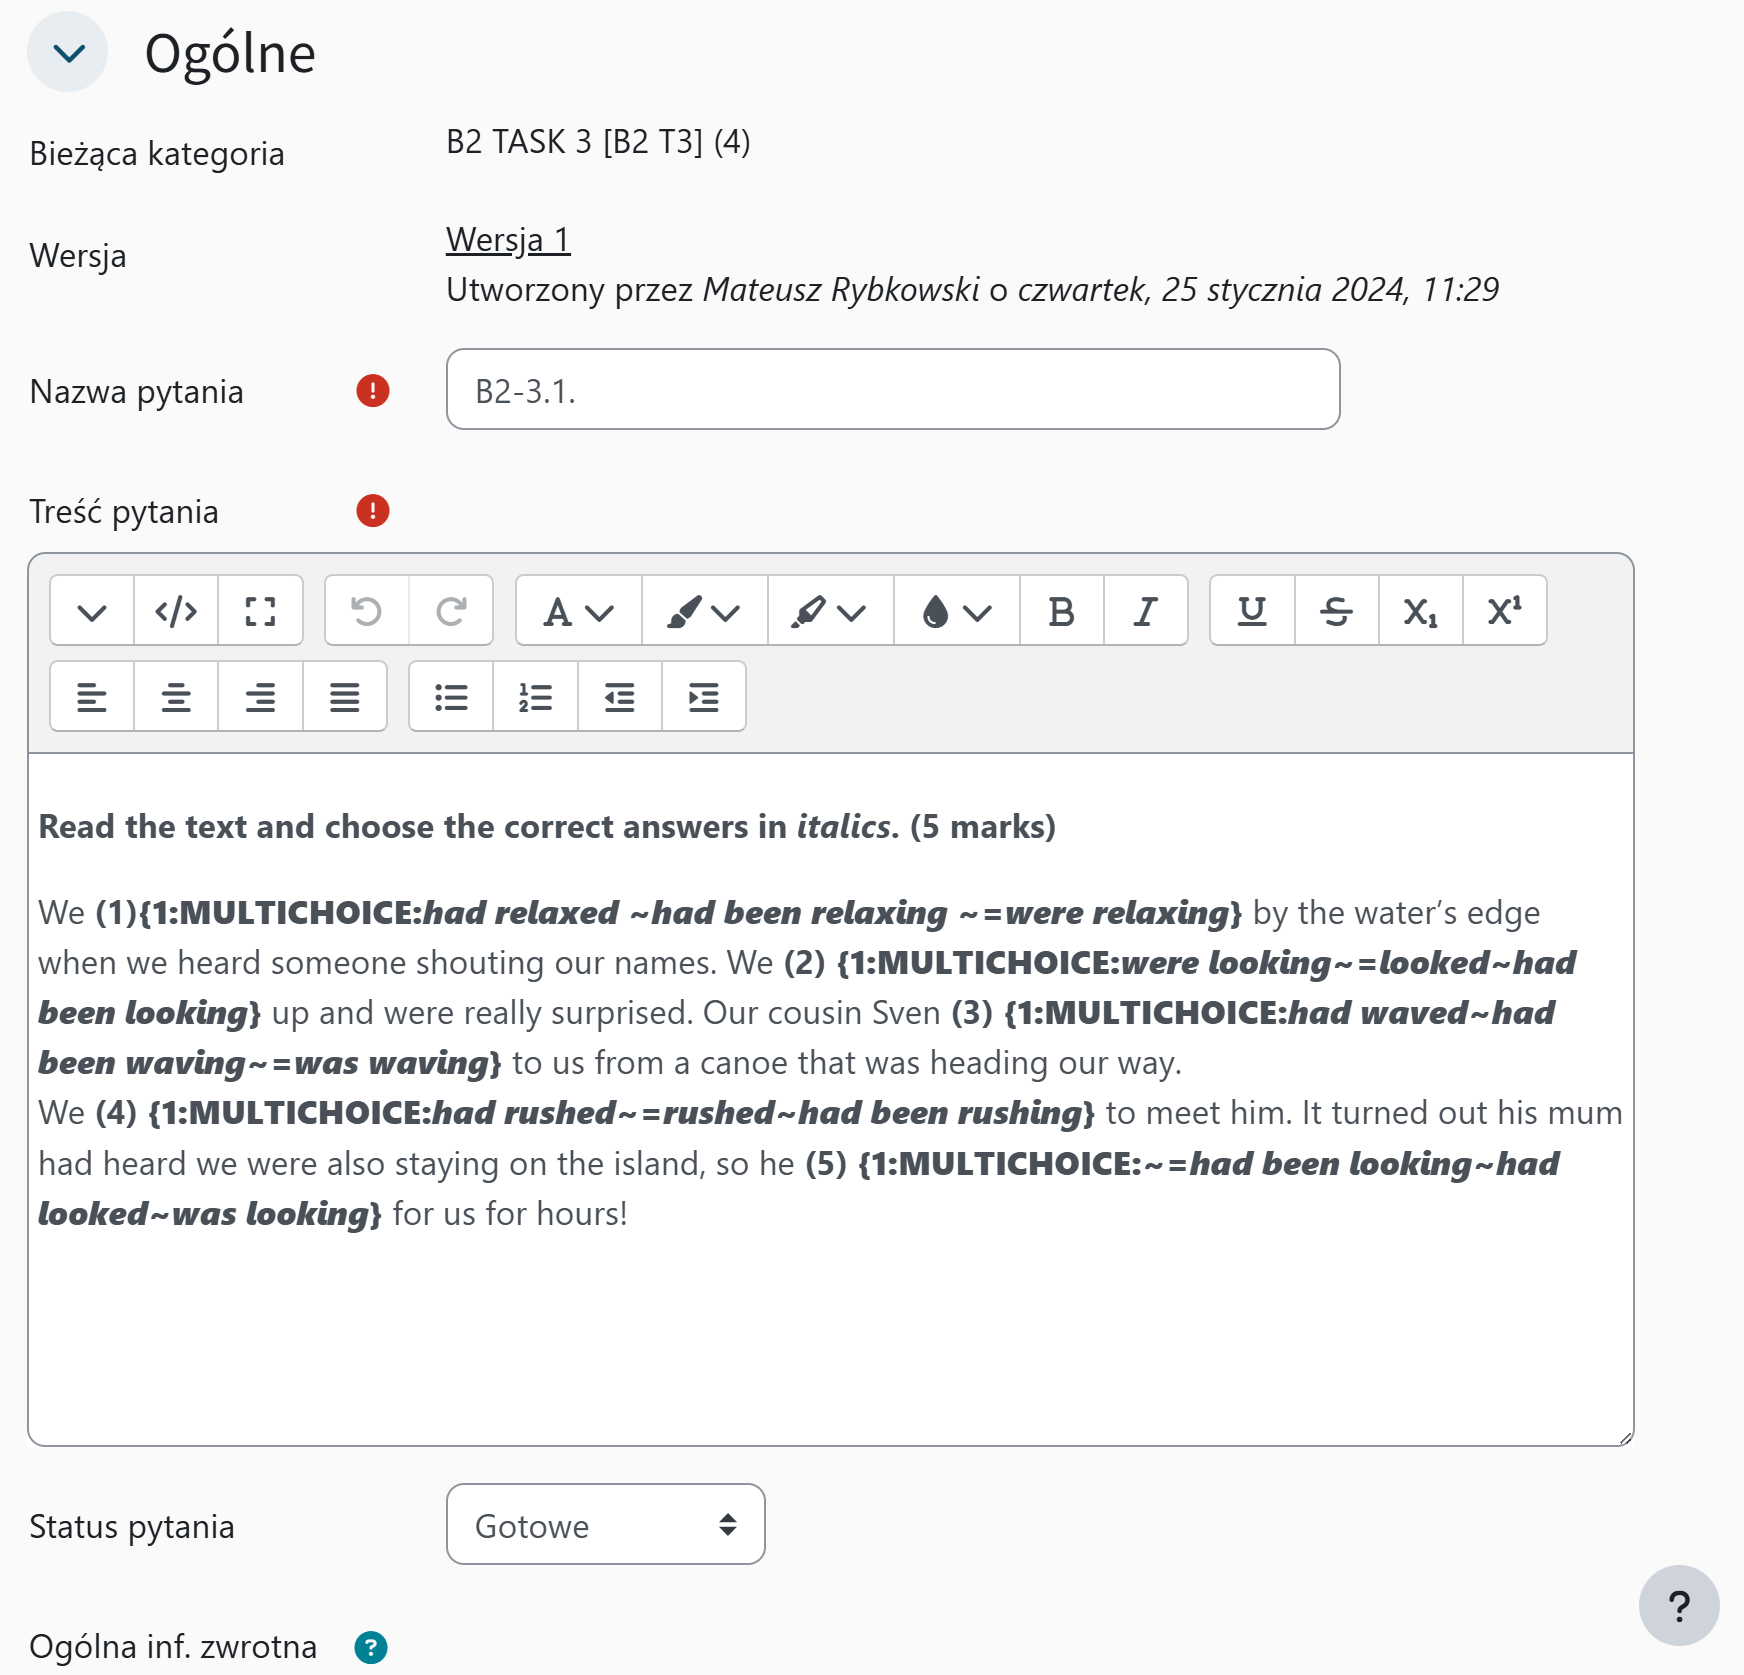The width and height of the screenshot is (1744, 1675).
Task: Click the Nazwa pytania input field
Action: click(x=892, y=390)
